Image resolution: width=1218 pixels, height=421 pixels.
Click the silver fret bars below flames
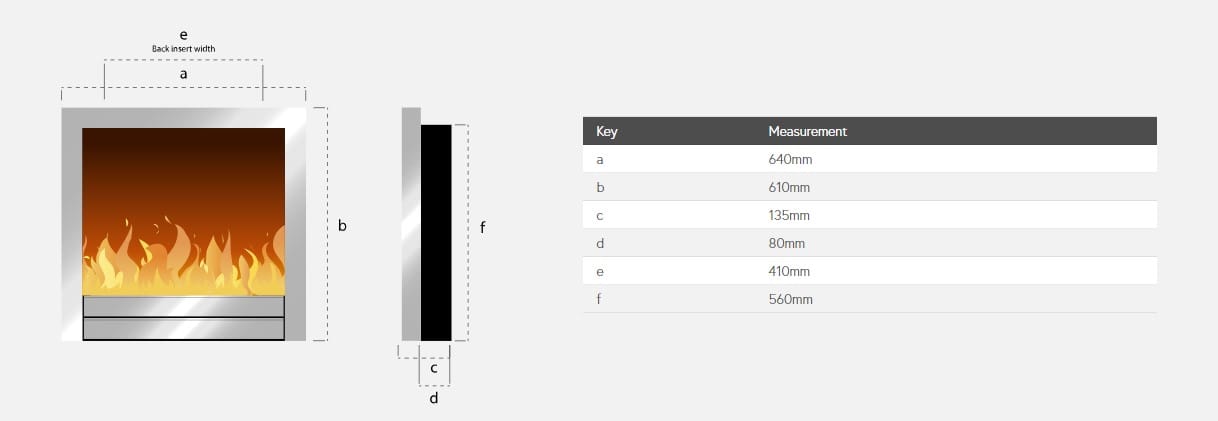click(x=183, y=317)
